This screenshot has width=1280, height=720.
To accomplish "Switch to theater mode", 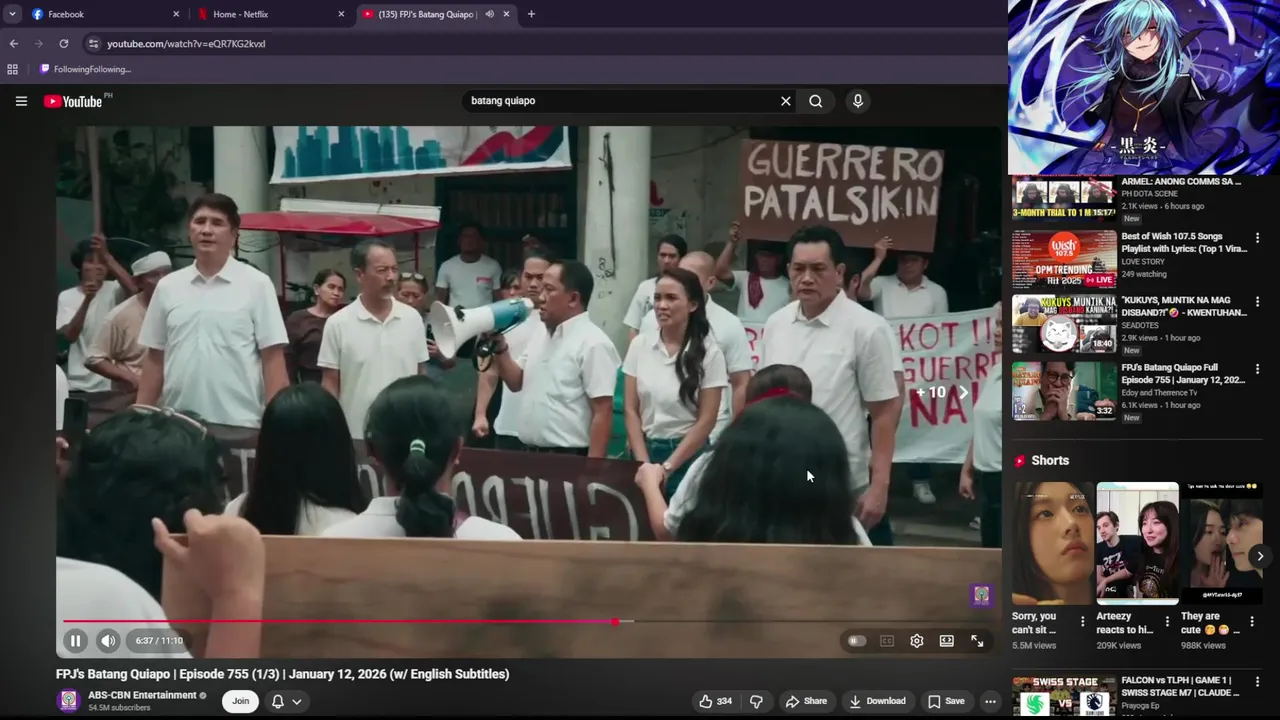I will [x=947, y=641].
